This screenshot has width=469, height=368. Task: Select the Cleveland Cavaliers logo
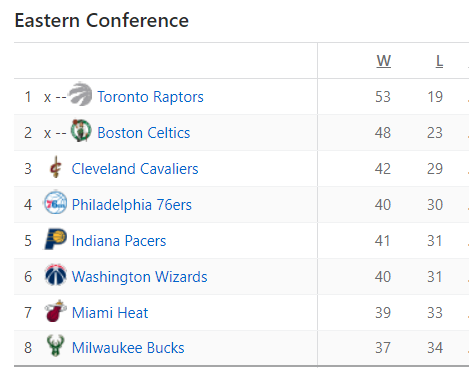[x=55, y=167]
